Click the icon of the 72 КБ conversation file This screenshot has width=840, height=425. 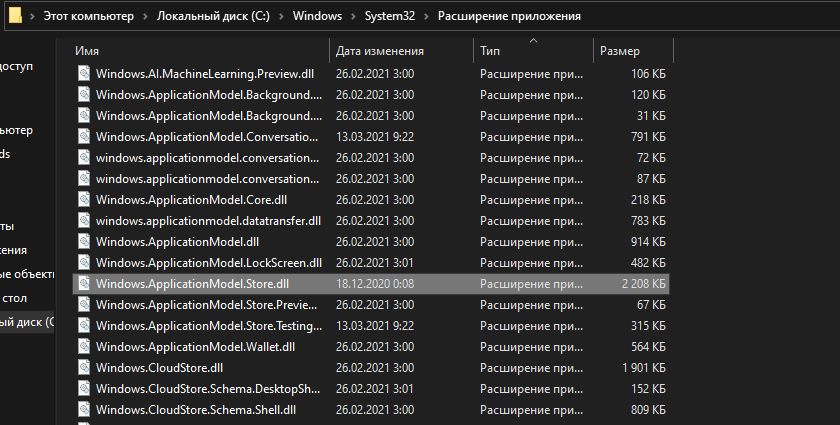tap(84, 158)
